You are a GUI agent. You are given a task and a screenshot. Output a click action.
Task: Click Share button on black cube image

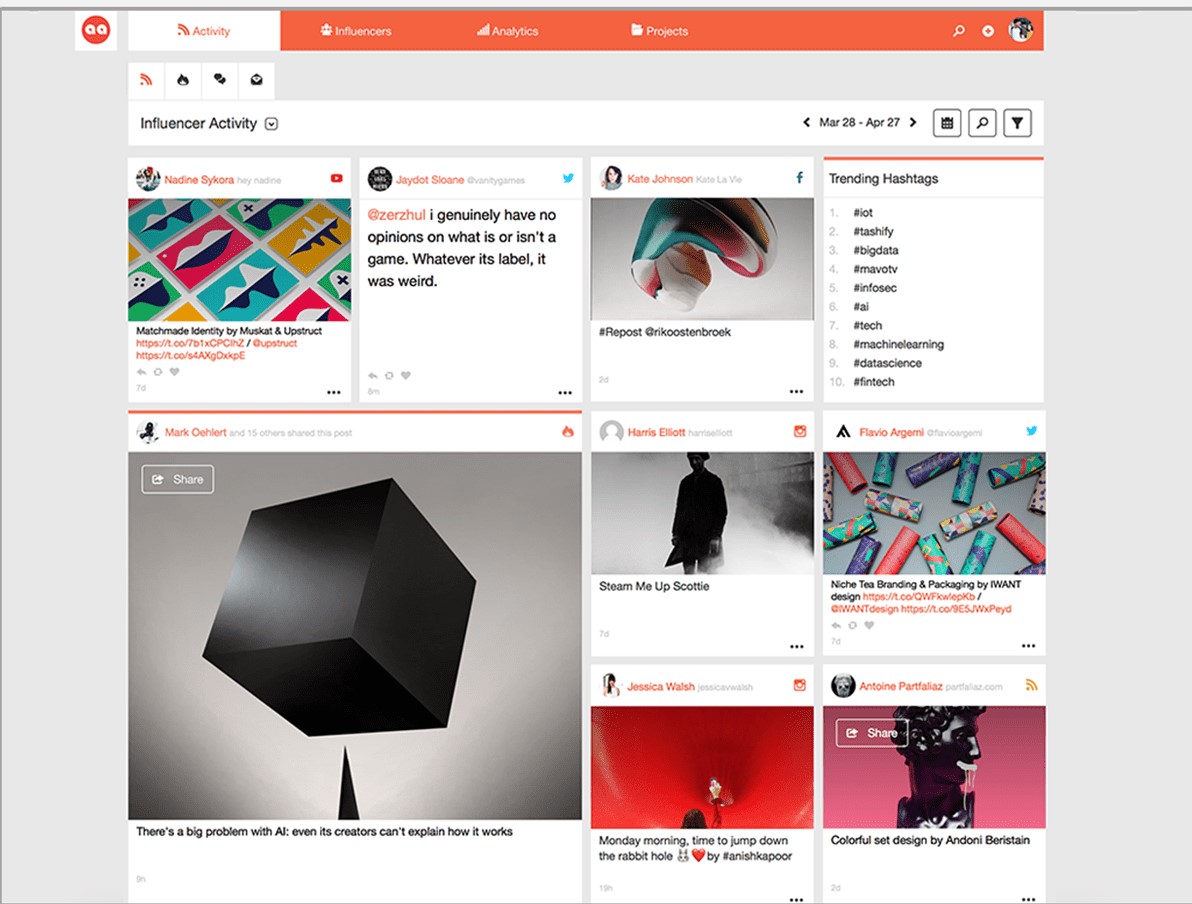pyautogui.click(x=178, y=479)
